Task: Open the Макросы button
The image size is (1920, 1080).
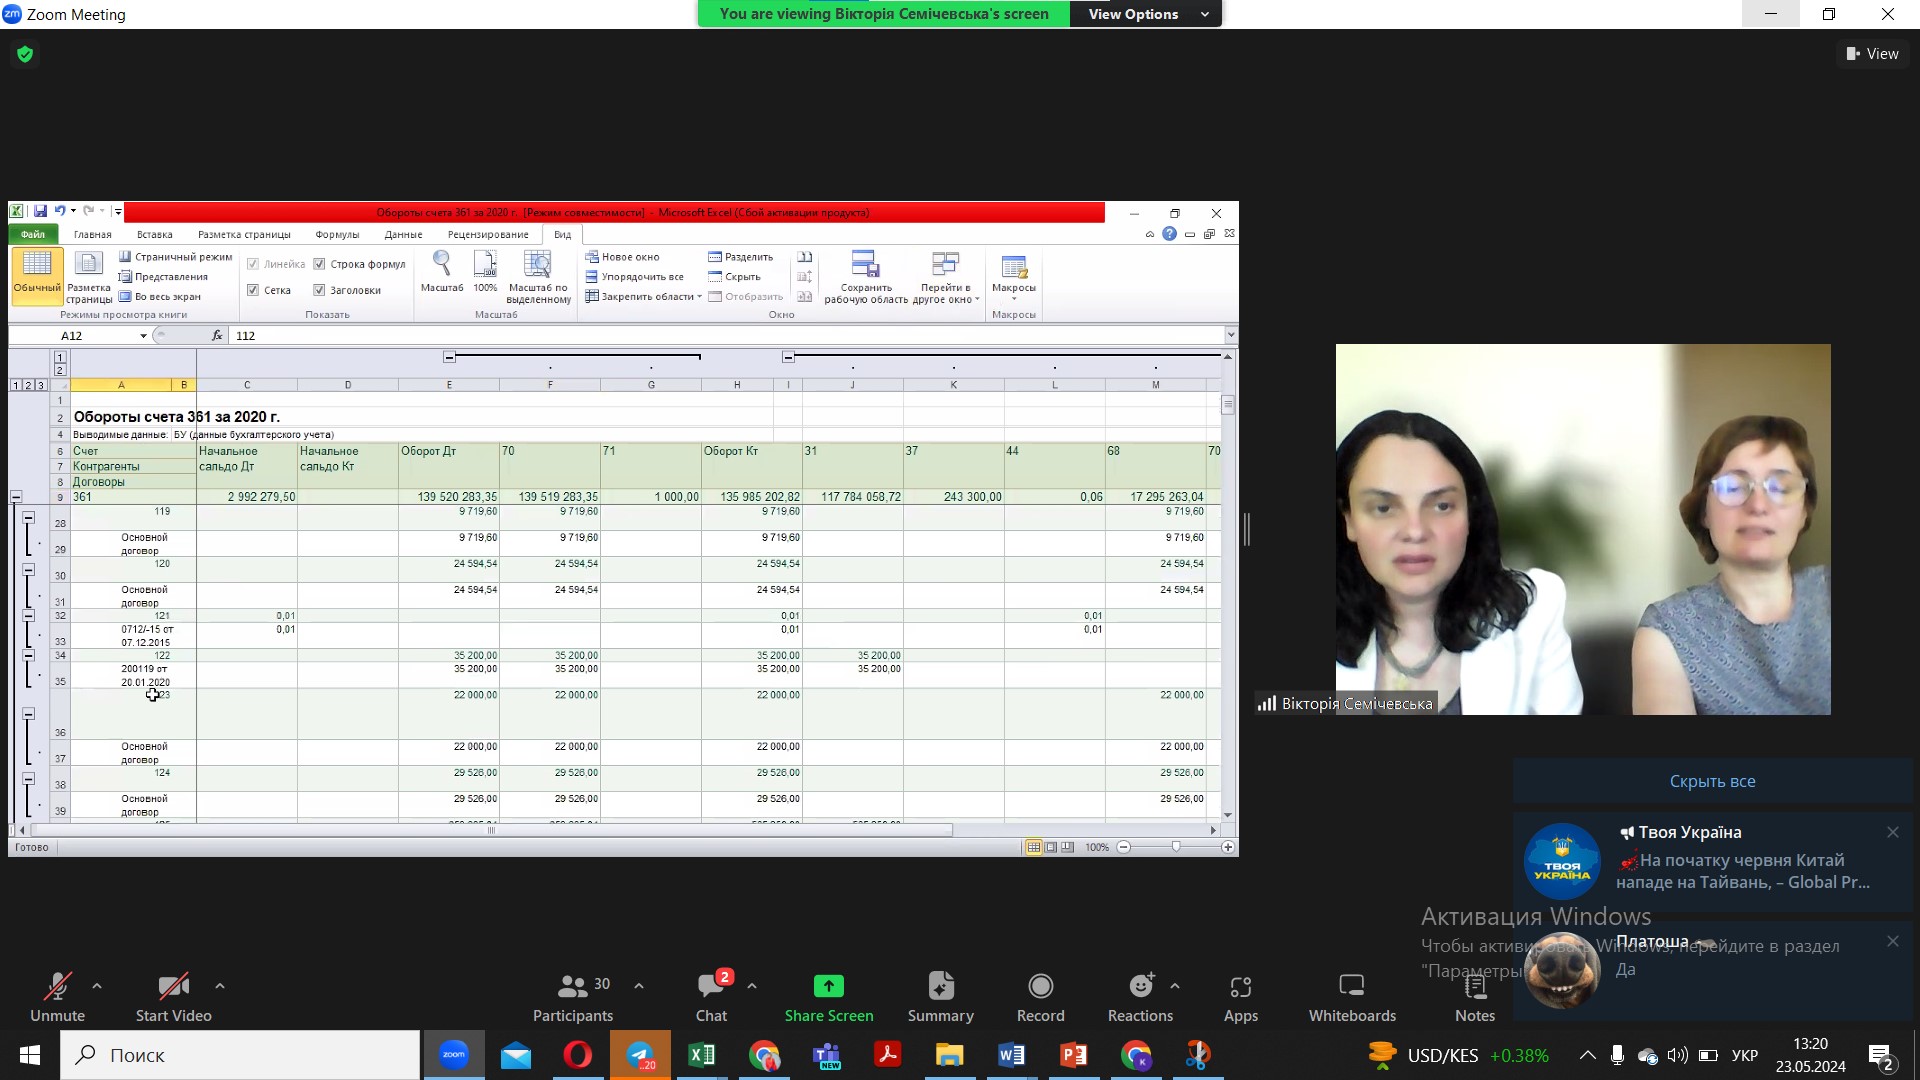Action: coord(1014,276)
